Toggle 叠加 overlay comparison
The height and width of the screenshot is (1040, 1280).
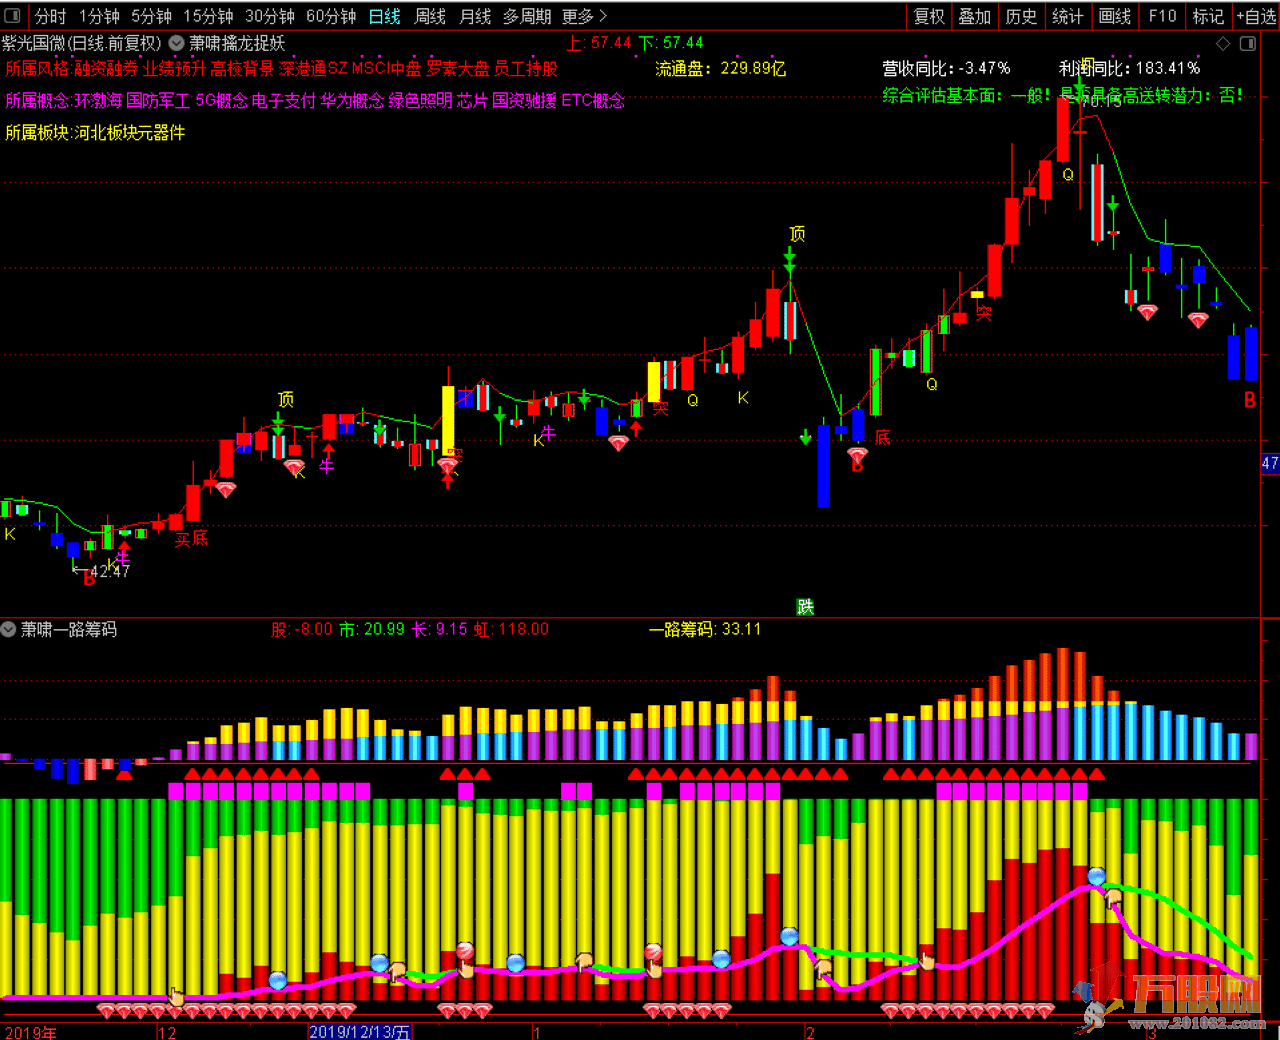pyautogui.click(x=974, y=16)
